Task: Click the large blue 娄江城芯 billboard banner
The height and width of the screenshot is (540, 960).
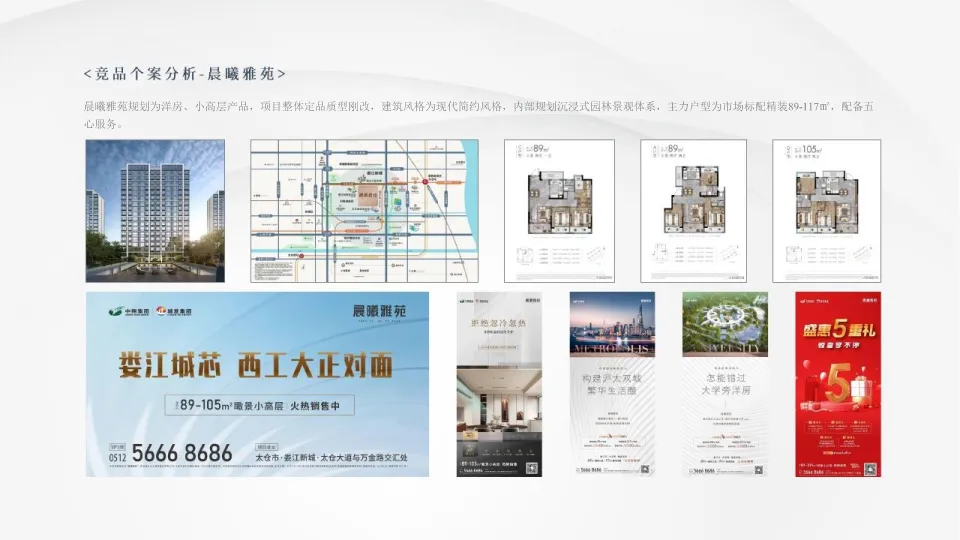Action: click(x=257, y=384)
